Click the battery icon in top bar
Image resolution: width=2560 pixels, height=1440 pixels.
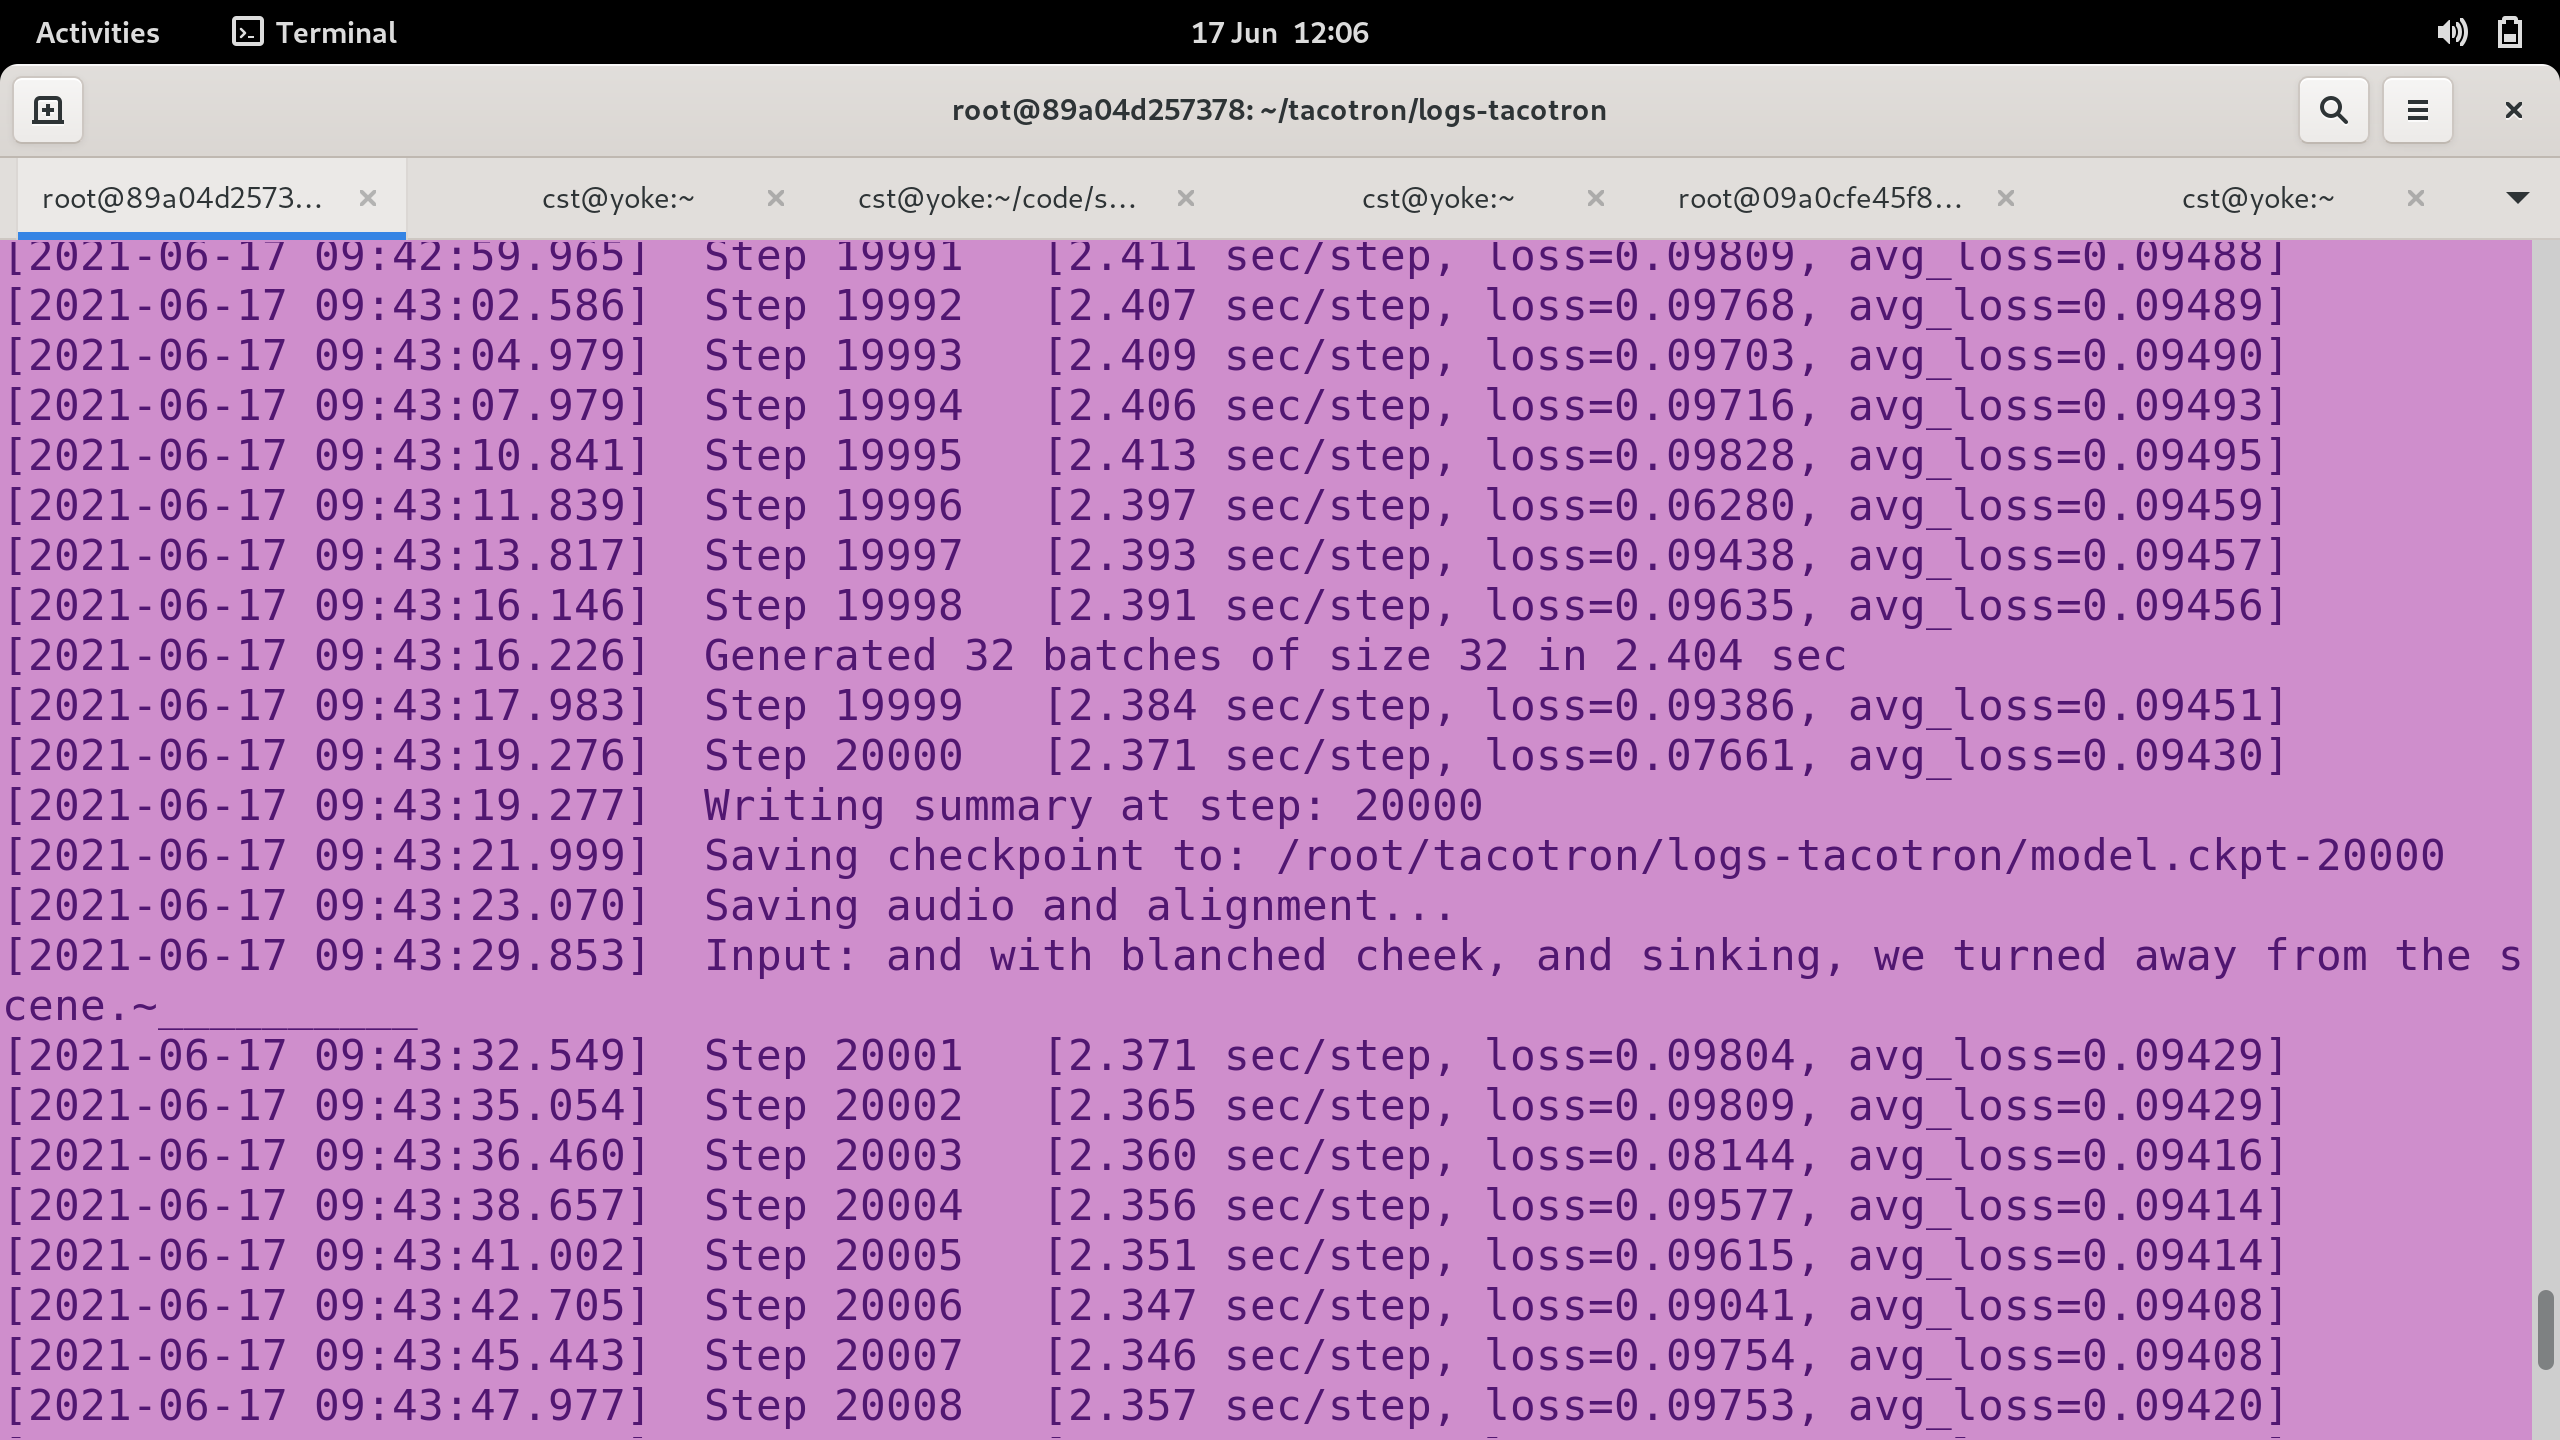pos(2509,33)
